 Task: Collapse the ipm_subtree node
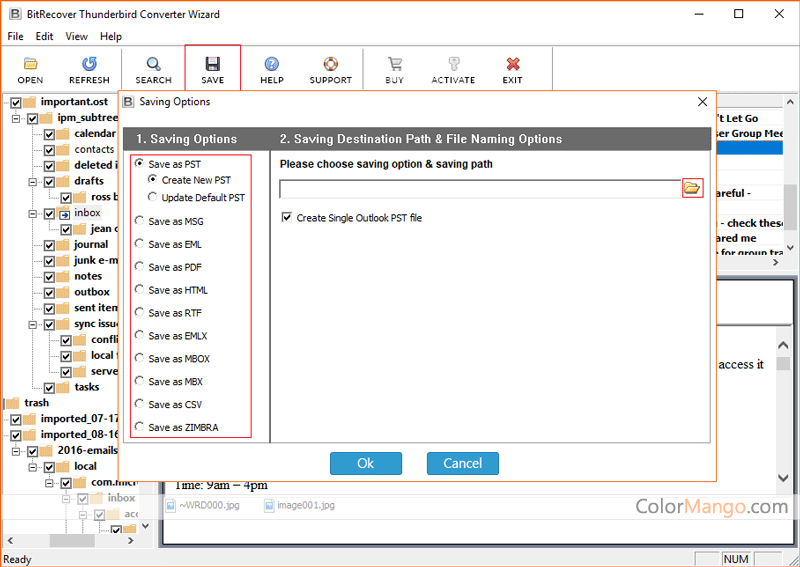point(16,118)
